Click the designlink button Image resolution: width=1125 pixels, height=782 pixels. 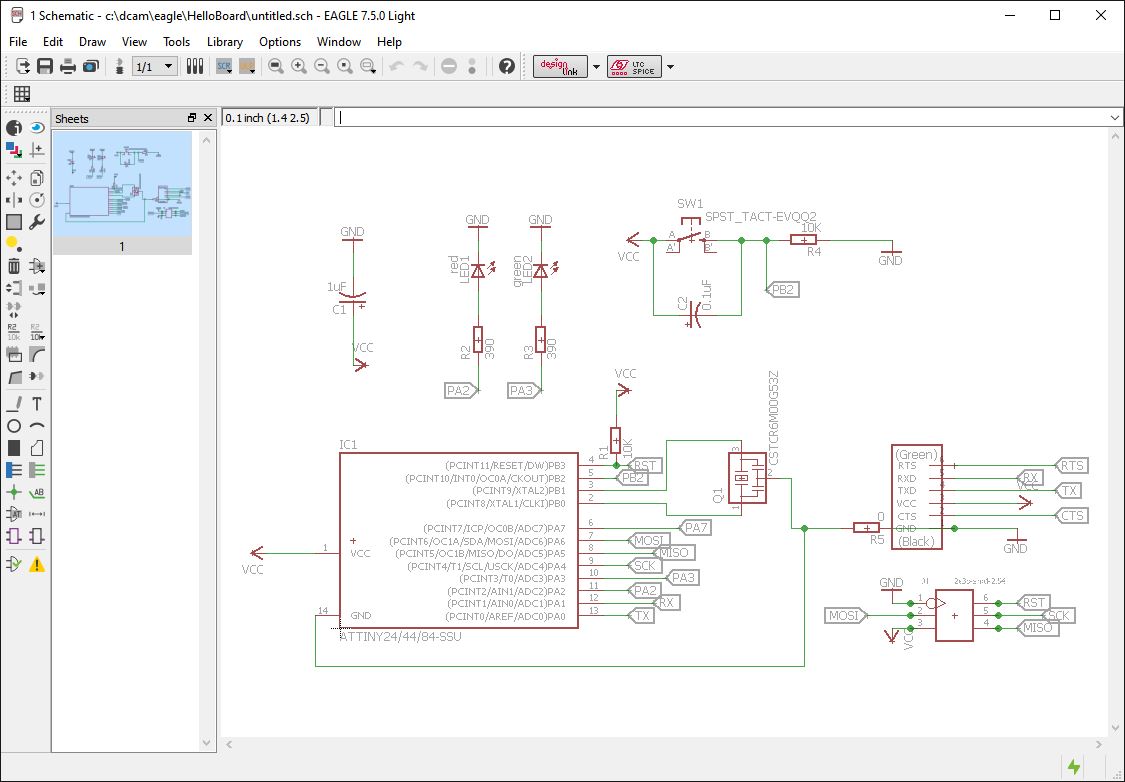pyautogui.click(x=560, y=67)
